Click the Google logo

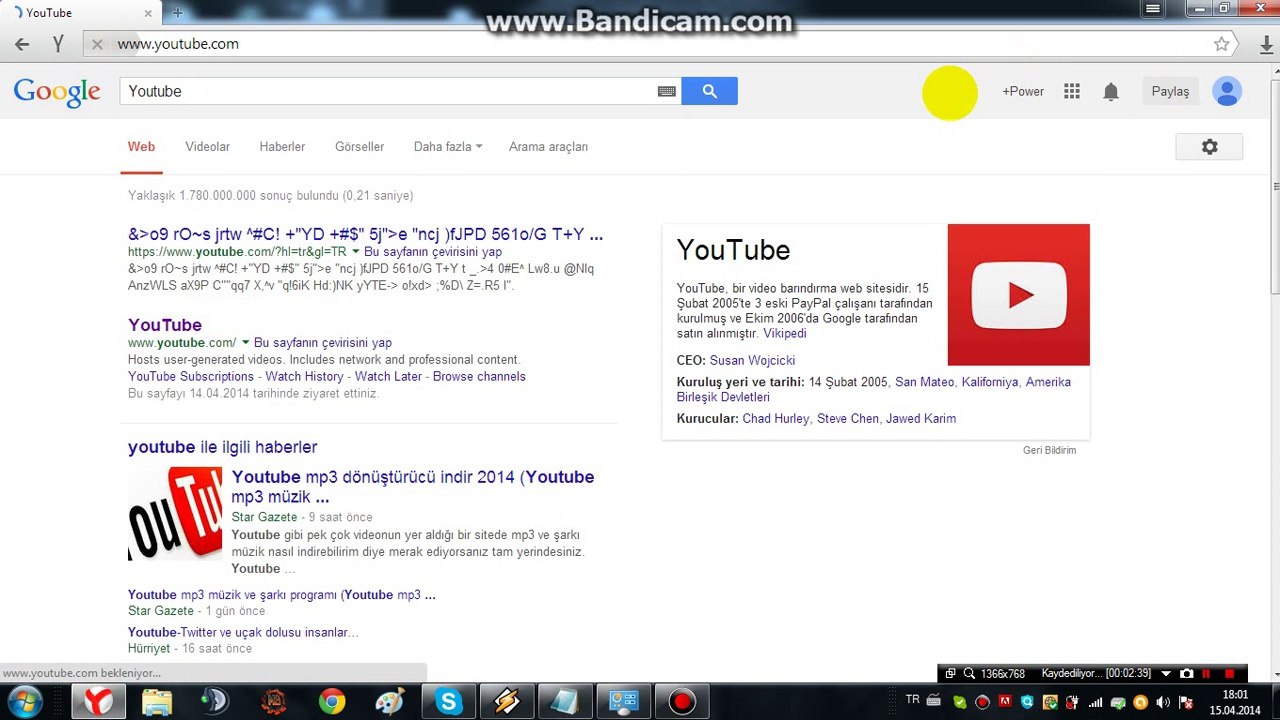click(57, 92)
